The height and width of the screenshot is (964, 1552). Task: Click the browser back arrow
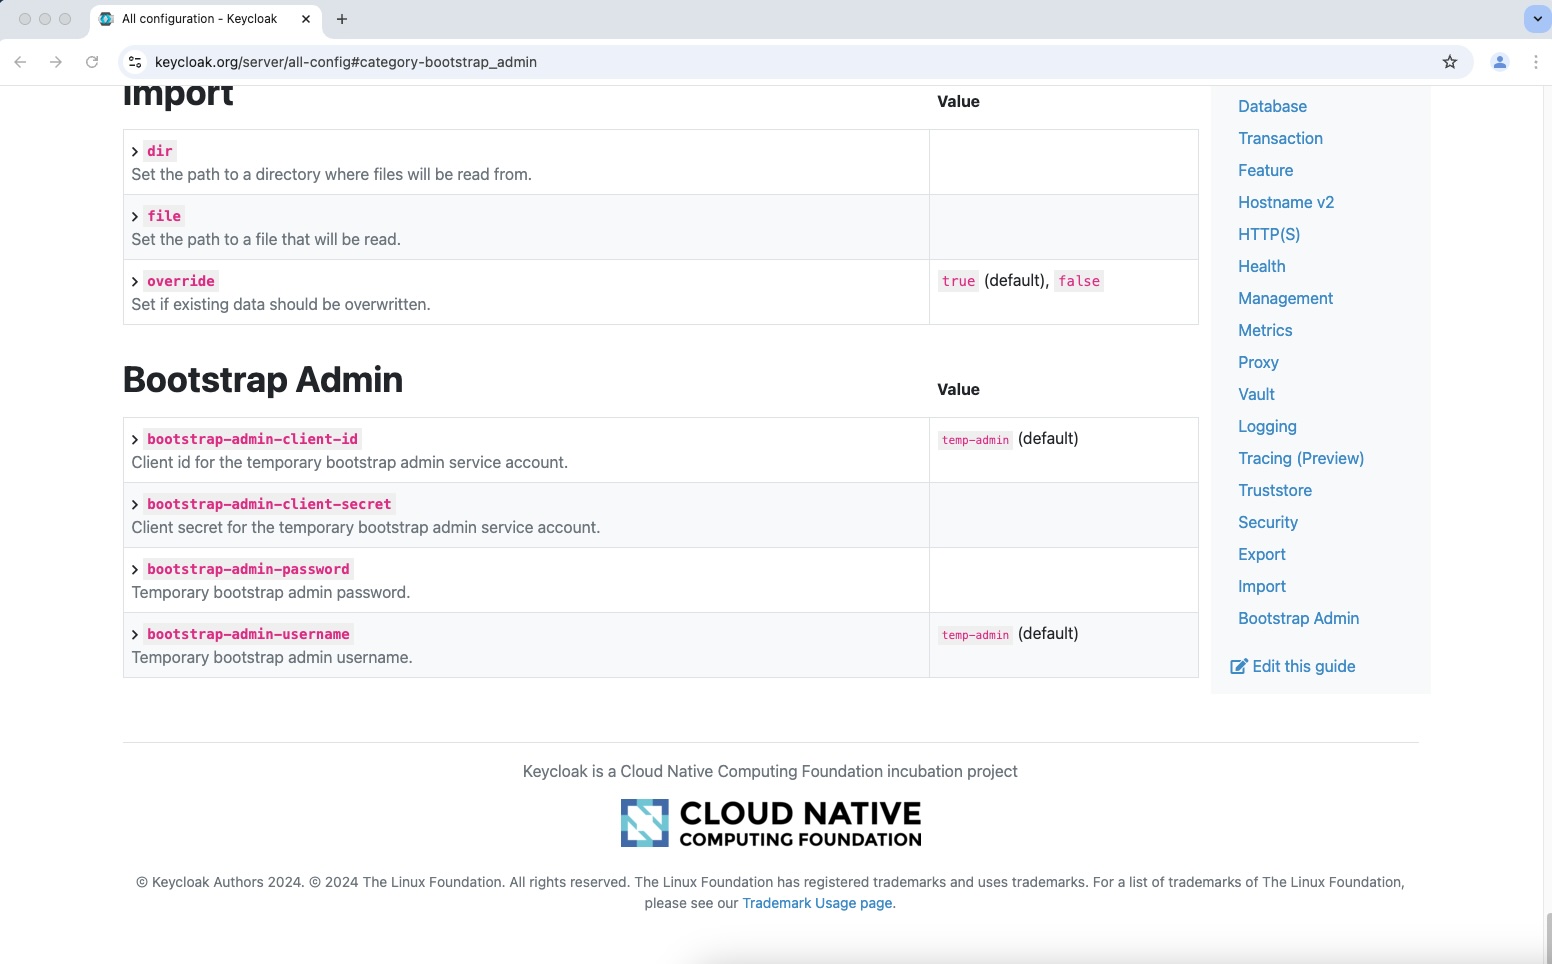click(x=20, y=62)
